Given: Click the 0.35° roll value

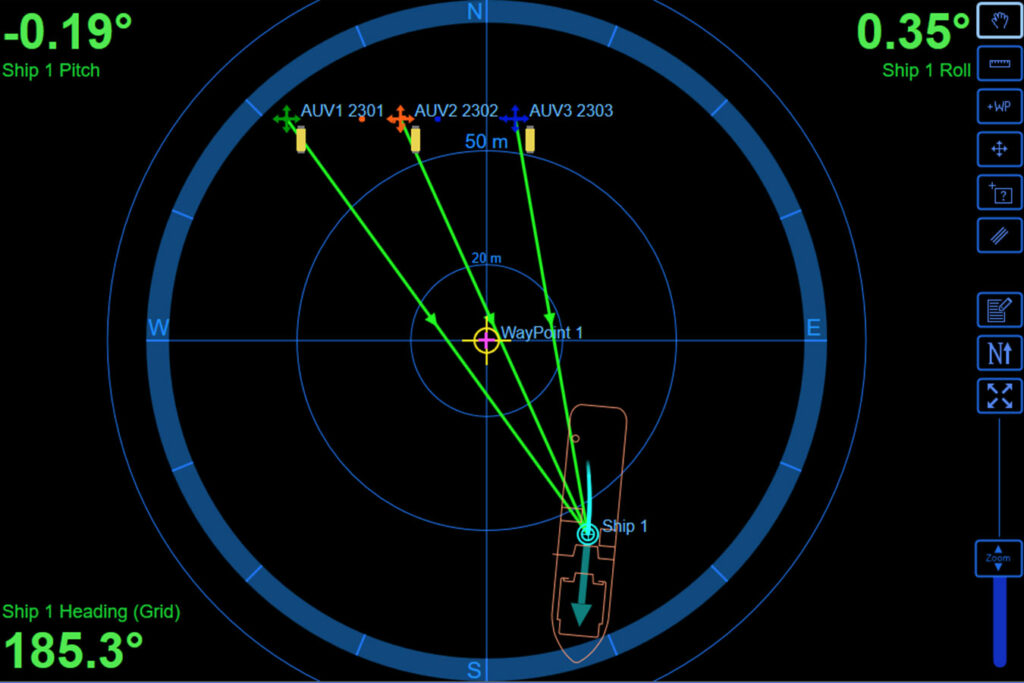Looking at the screenshot, I should pyautogui.click(x=913, y=31).
